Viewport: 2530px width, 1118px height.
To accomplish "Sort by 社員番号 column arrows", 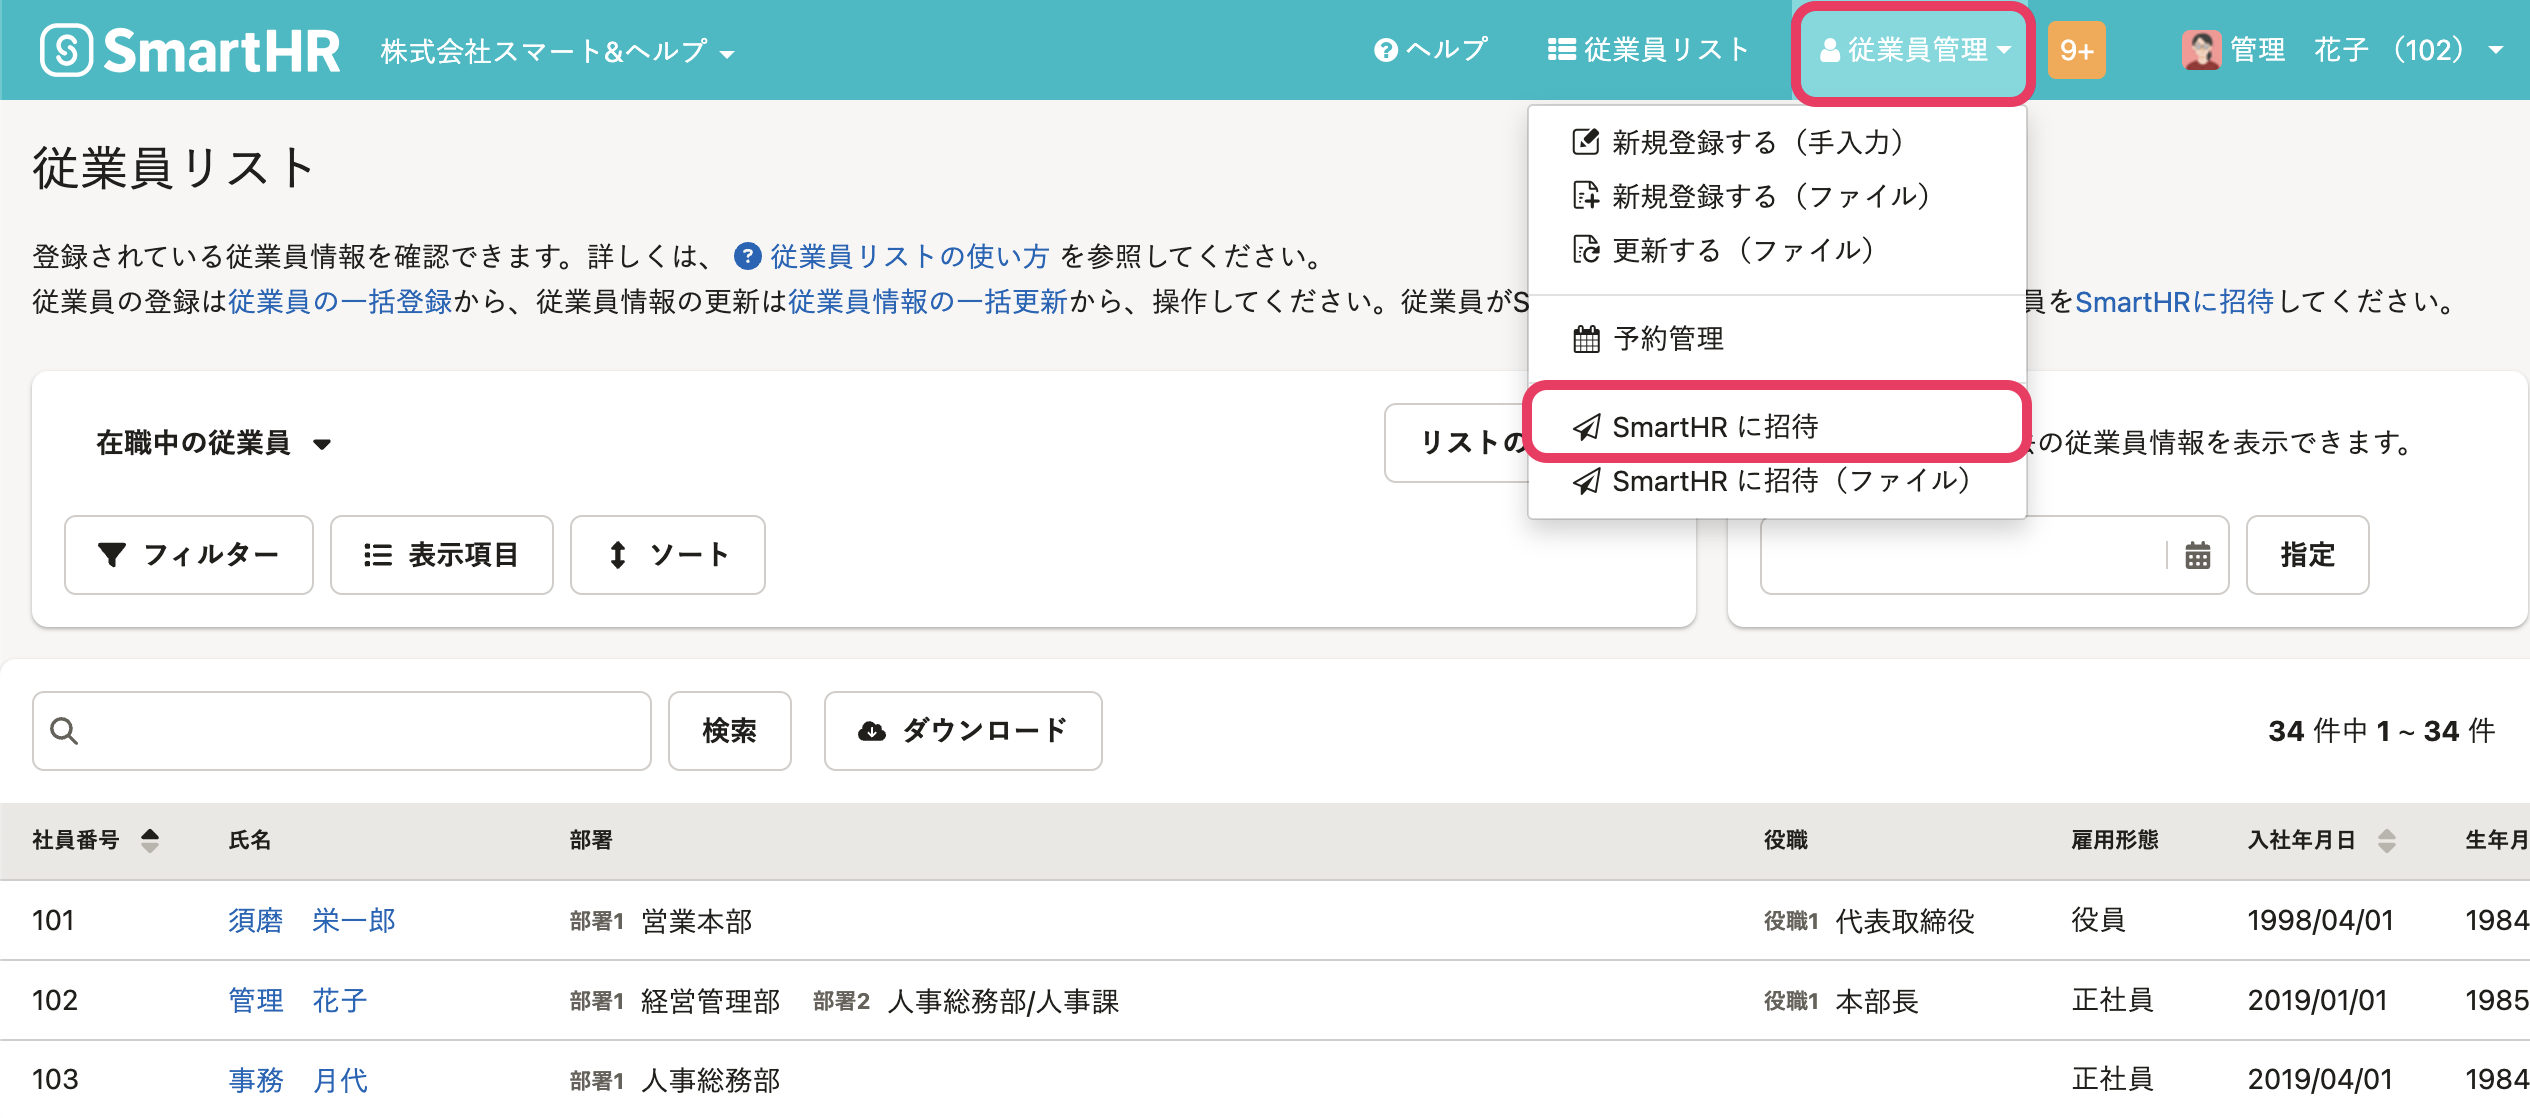I will (x=150, y=840).
